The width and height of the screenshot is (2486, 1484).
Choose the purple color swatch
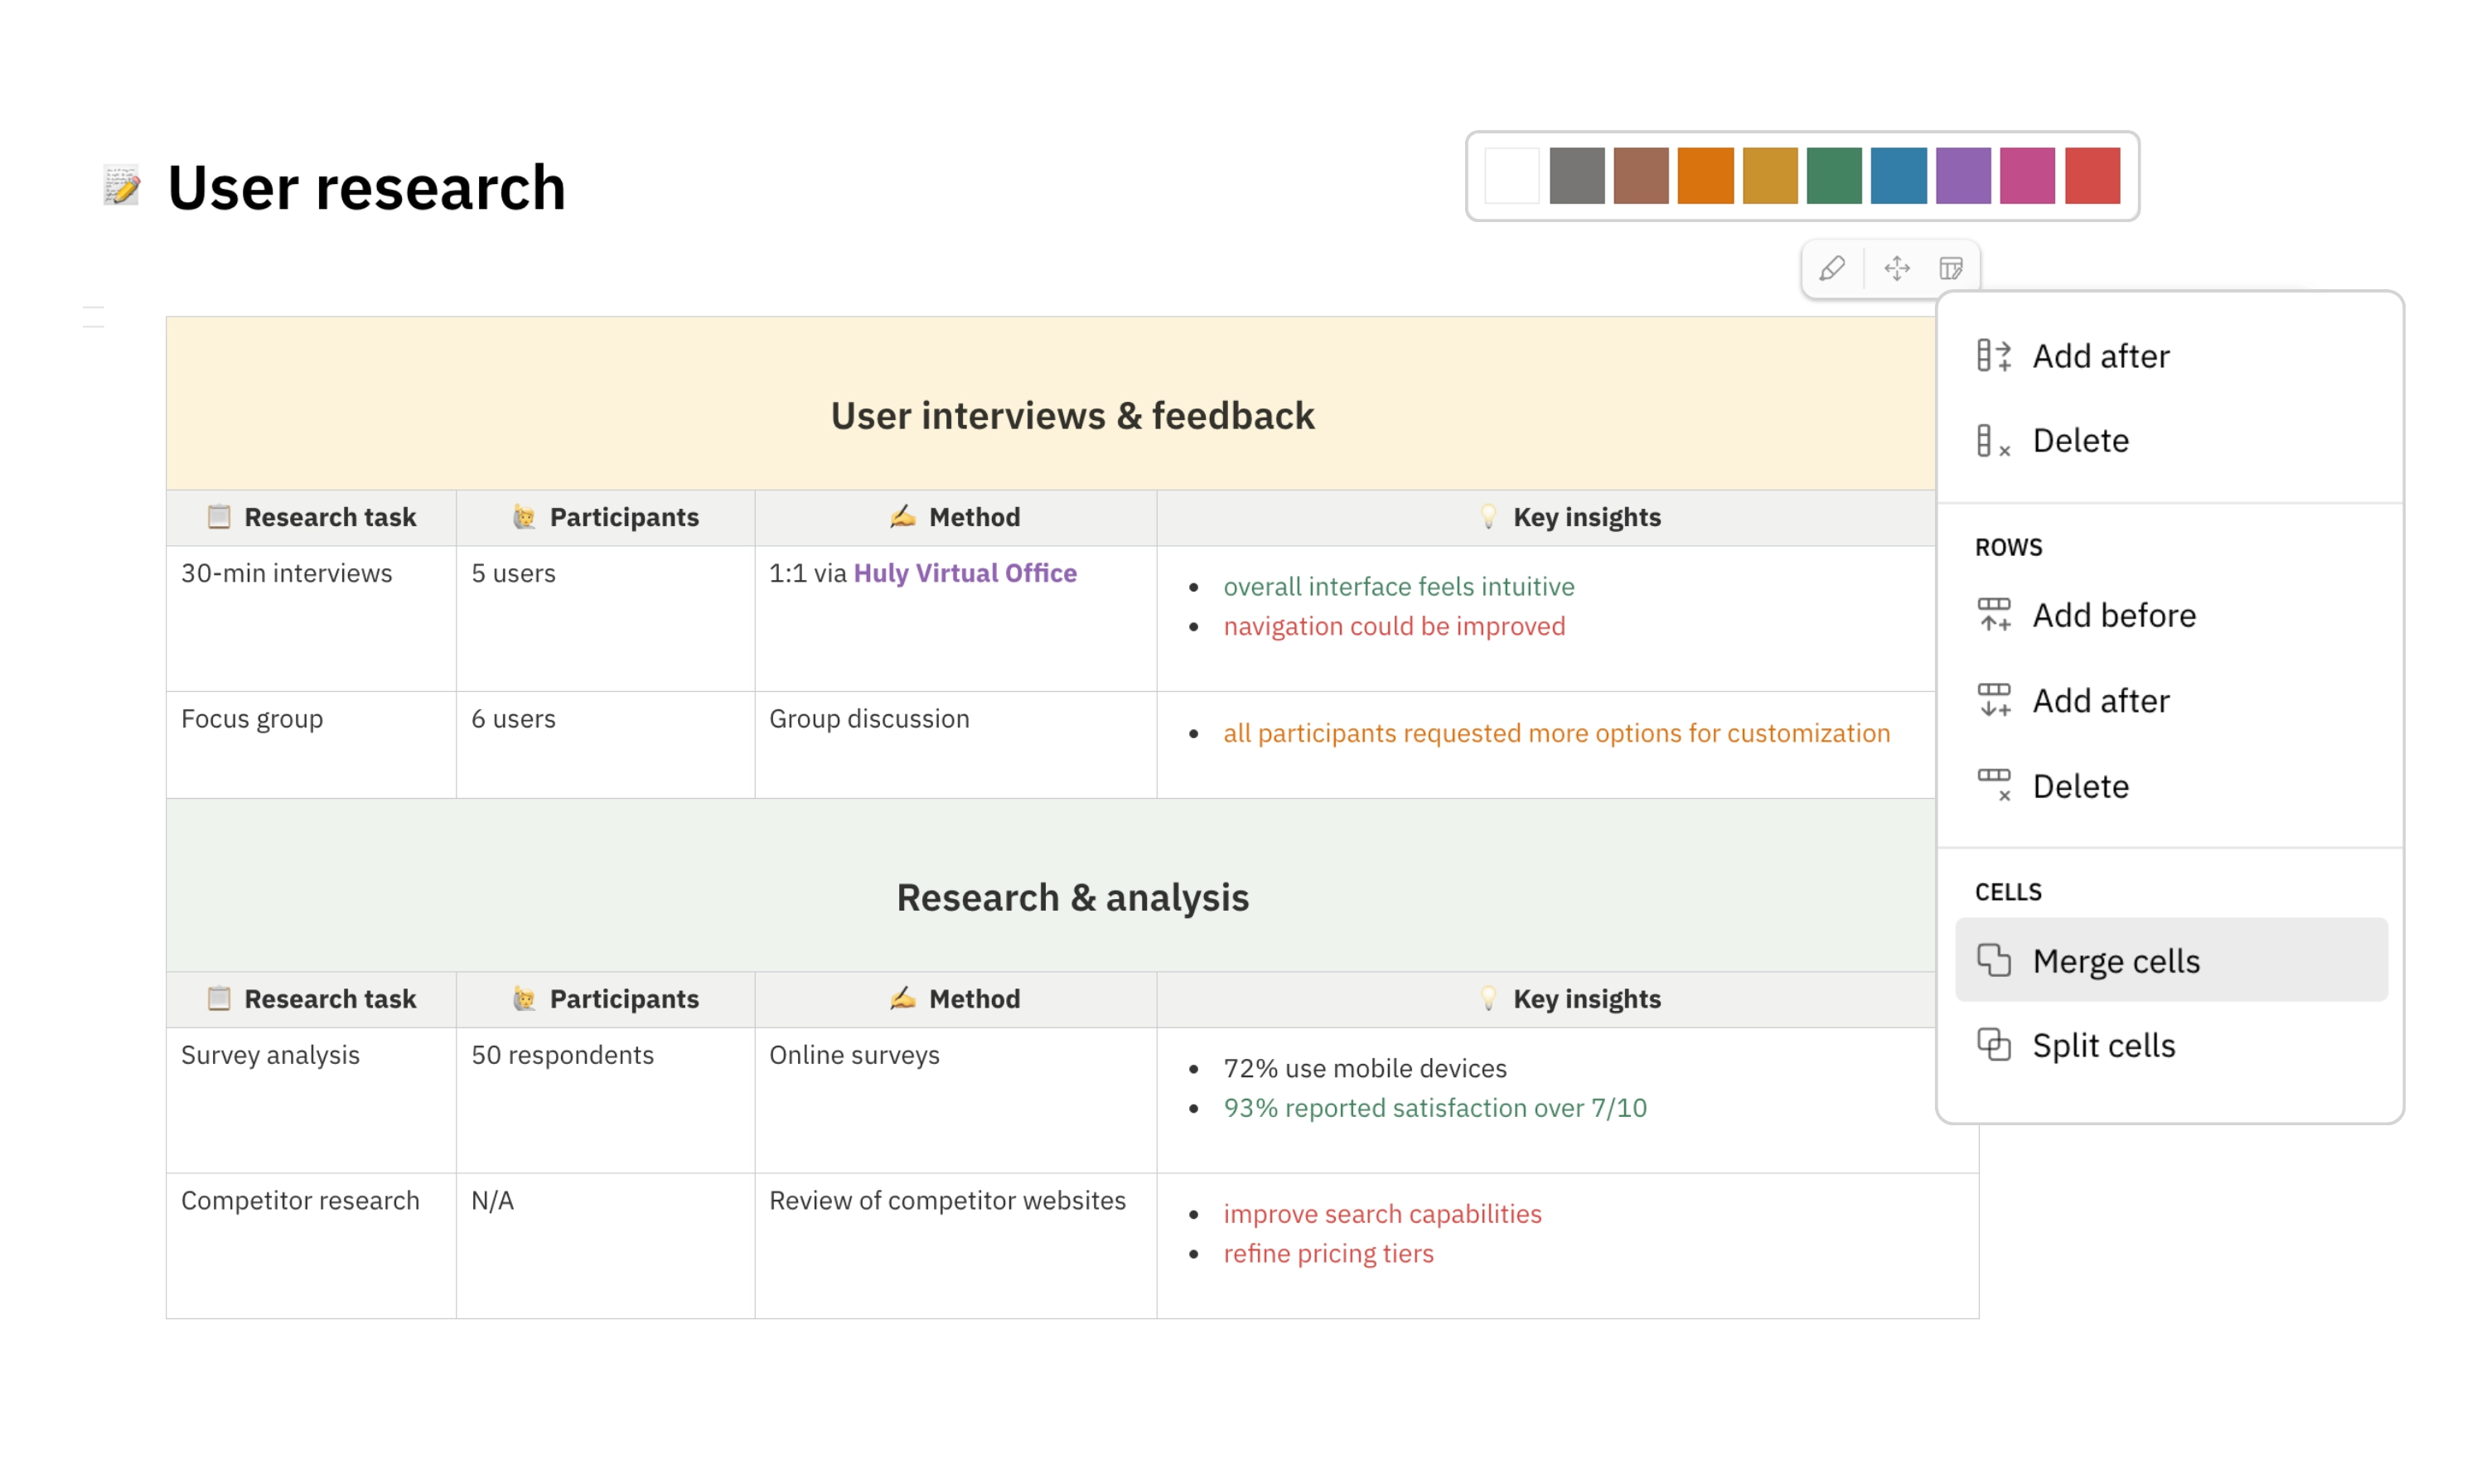1962,176
